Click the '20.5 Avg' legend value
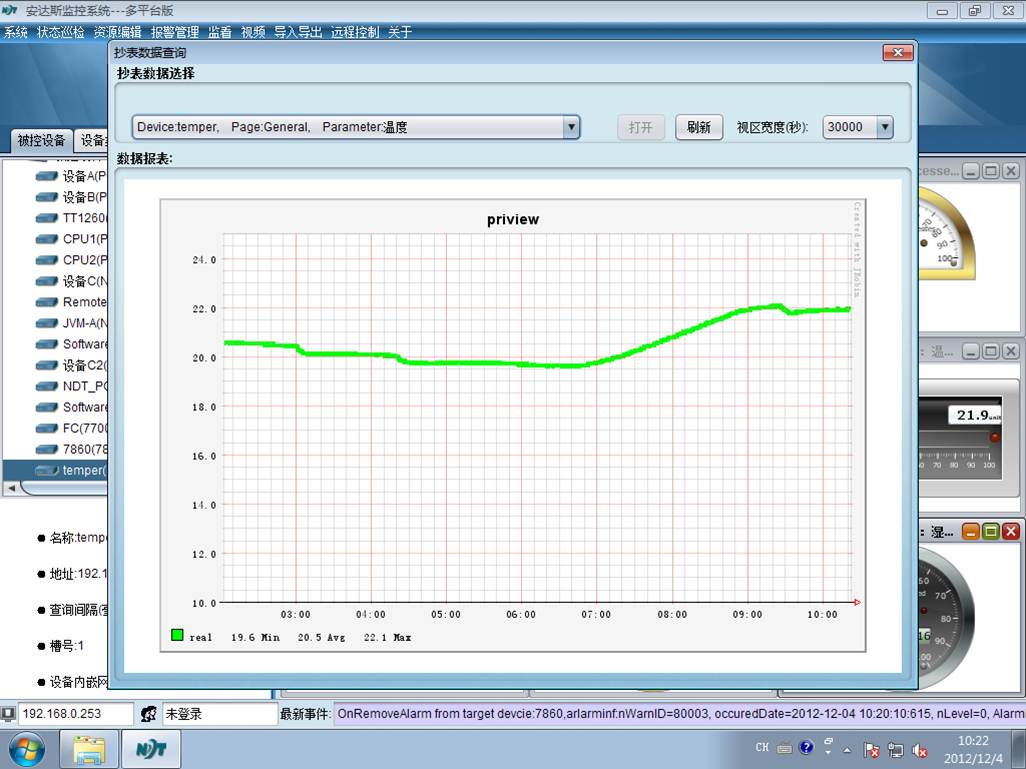Viewport: 1026px width, 769px height. 321,637
